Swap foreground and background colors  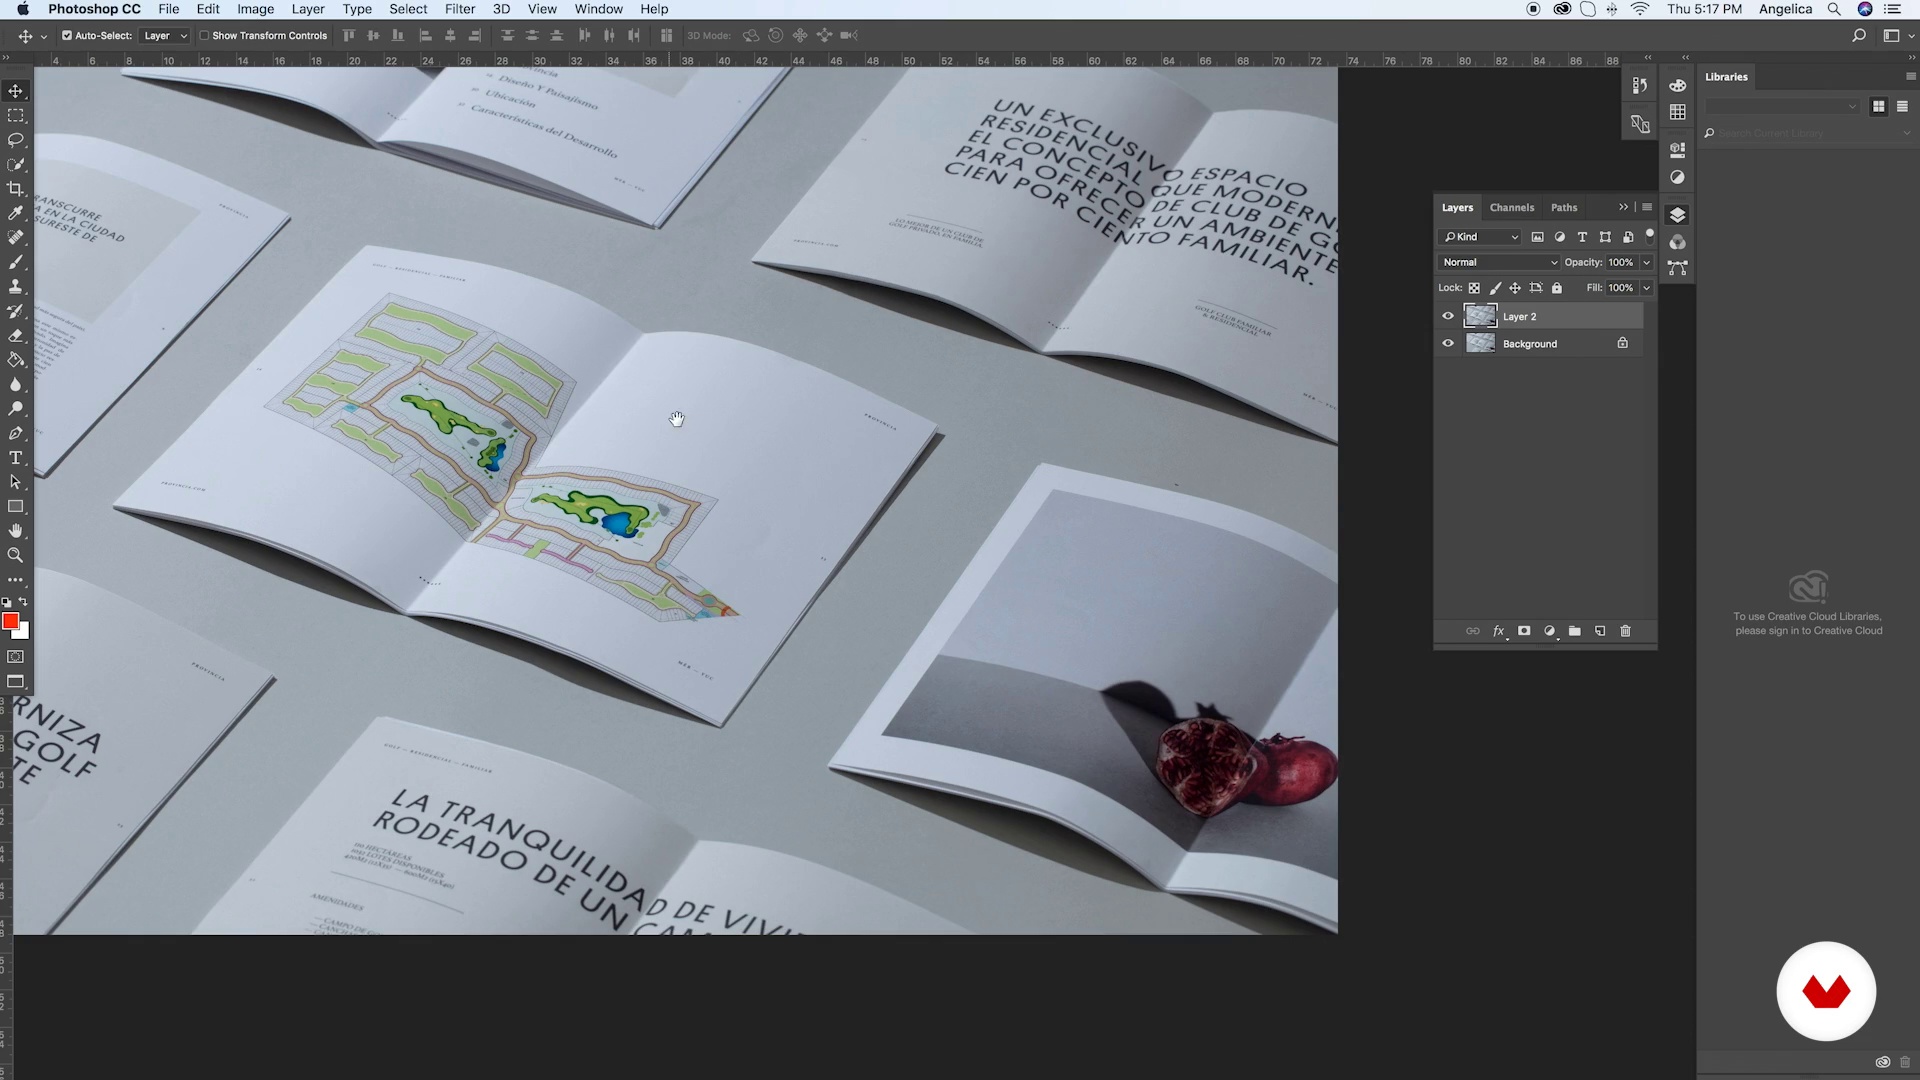(23, 602)
